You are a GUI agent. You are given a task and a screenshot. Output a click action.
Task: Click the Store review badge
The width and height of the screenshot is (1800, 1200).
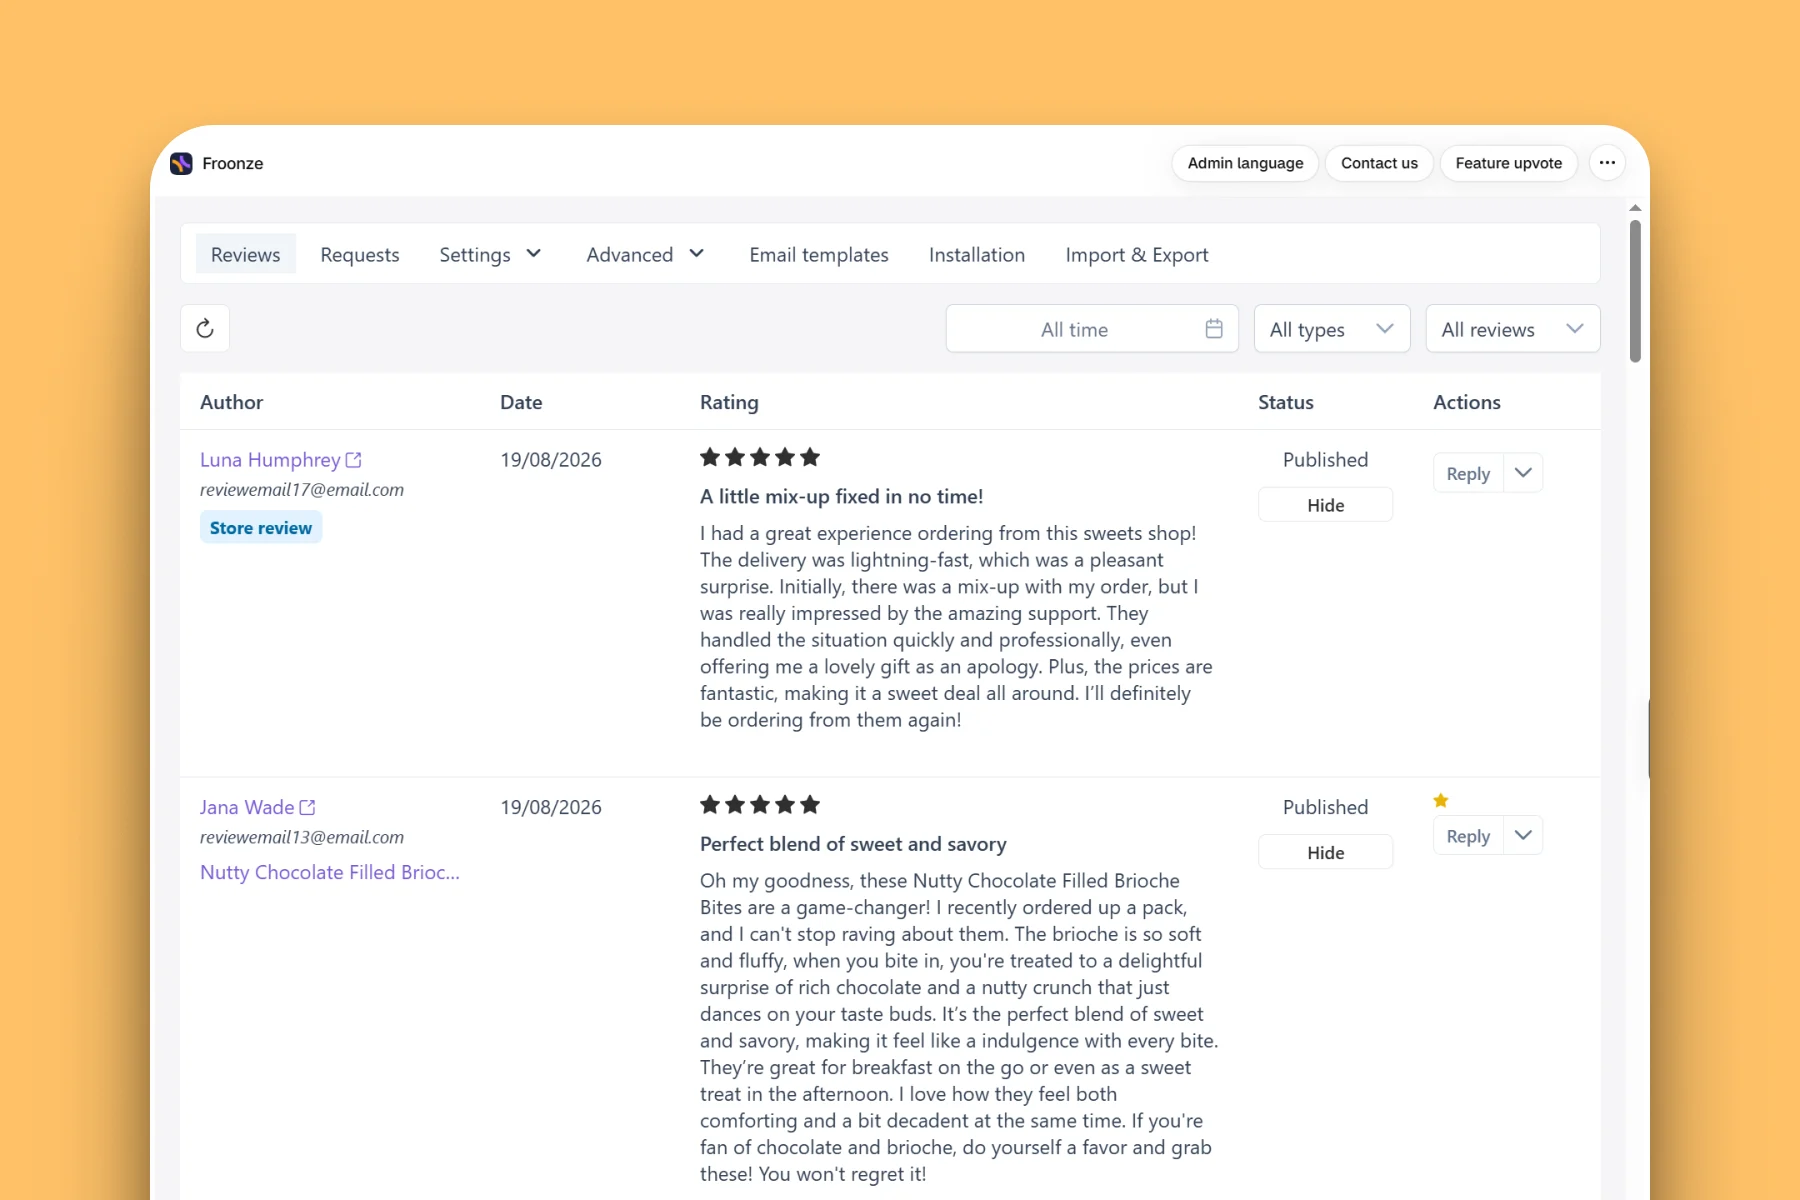(261, 527)
